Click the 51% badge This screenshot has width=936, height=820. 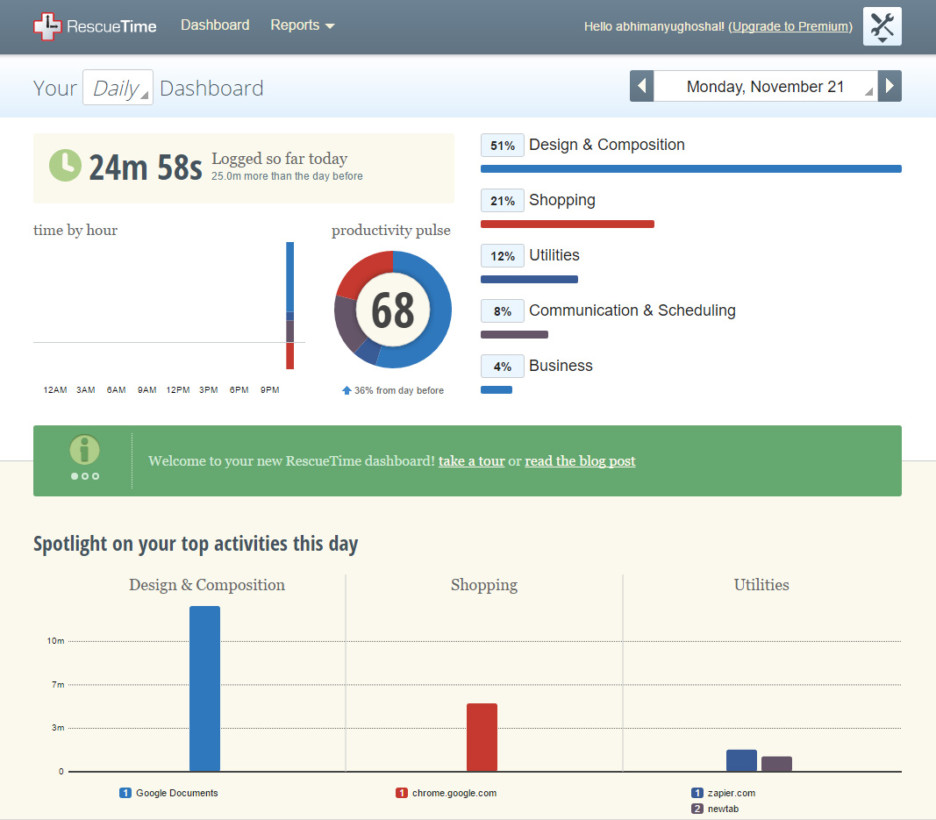(x=503, y=145)
